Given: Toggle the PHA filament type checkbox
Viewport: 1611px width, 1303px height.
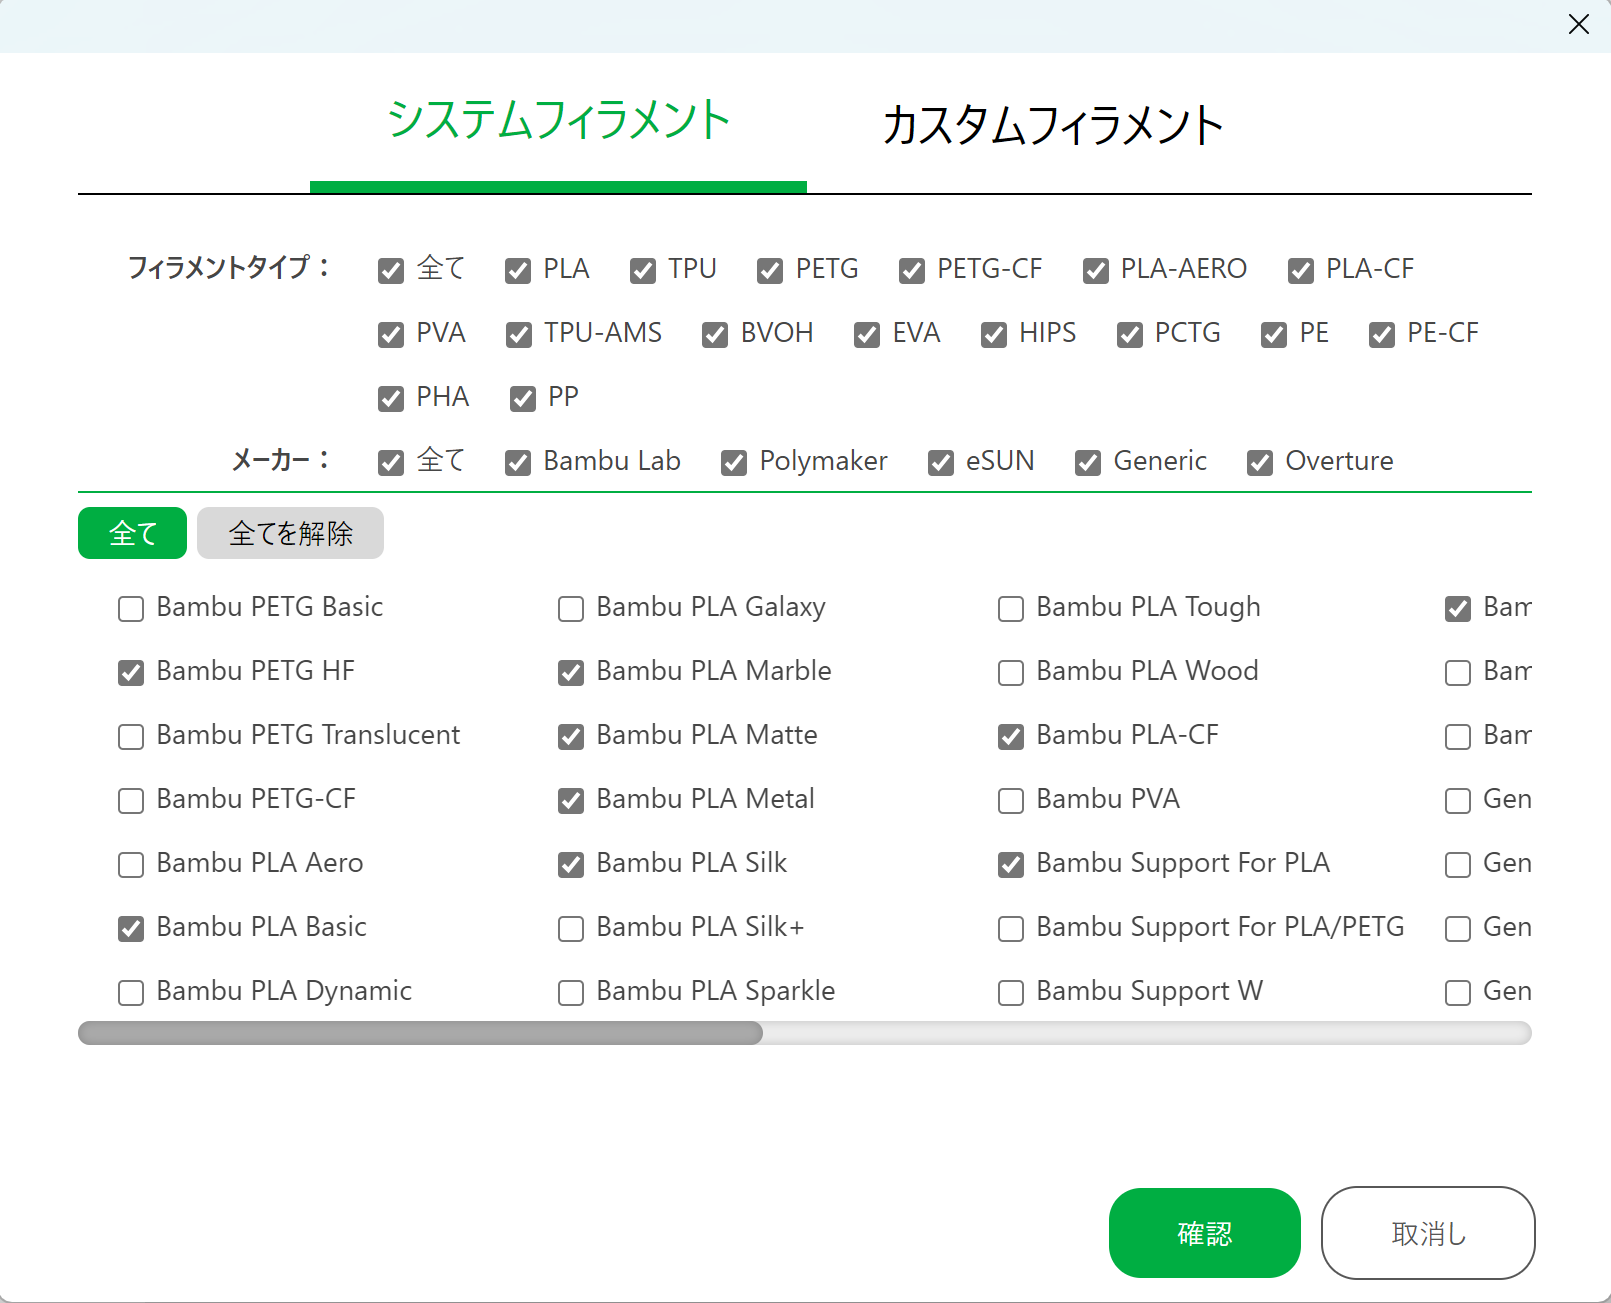Looking at the screenshot, I should [x=391, y=398].
